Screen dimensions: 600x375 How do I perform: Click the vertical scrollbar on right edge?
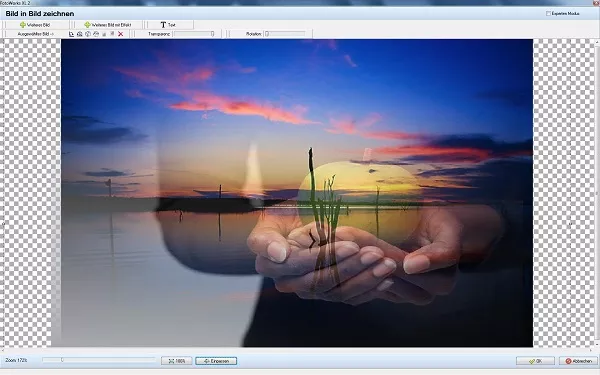pyautogui.click(x=597, y=193)
